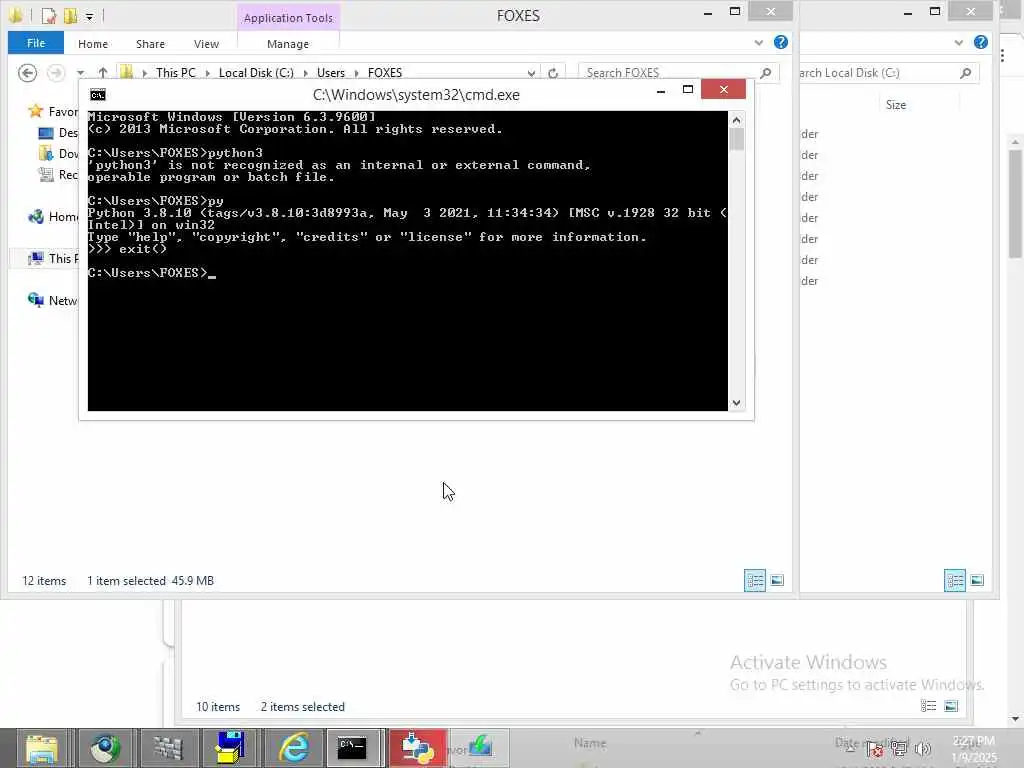Click the folder icon in FOXES title bar
The height and width of the screenshot is (768, 1024).
tap(15, 14)
